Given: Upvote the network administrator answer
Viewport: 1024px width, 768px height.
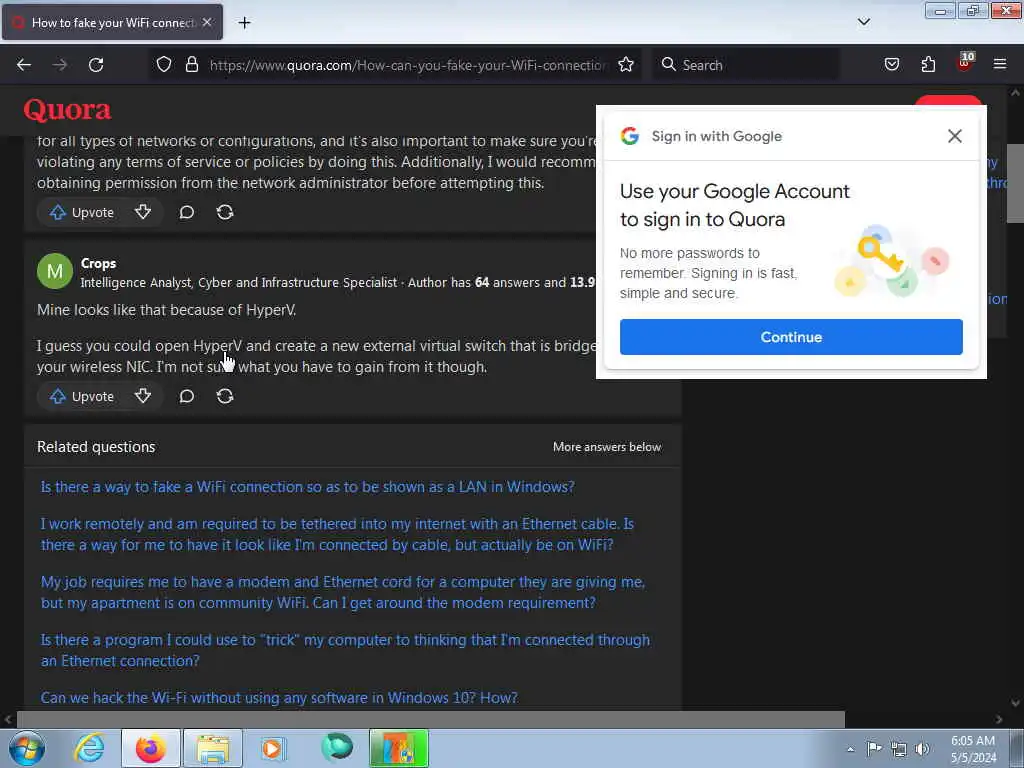Looking at the screenshot, I should click(x=82, y=212).
